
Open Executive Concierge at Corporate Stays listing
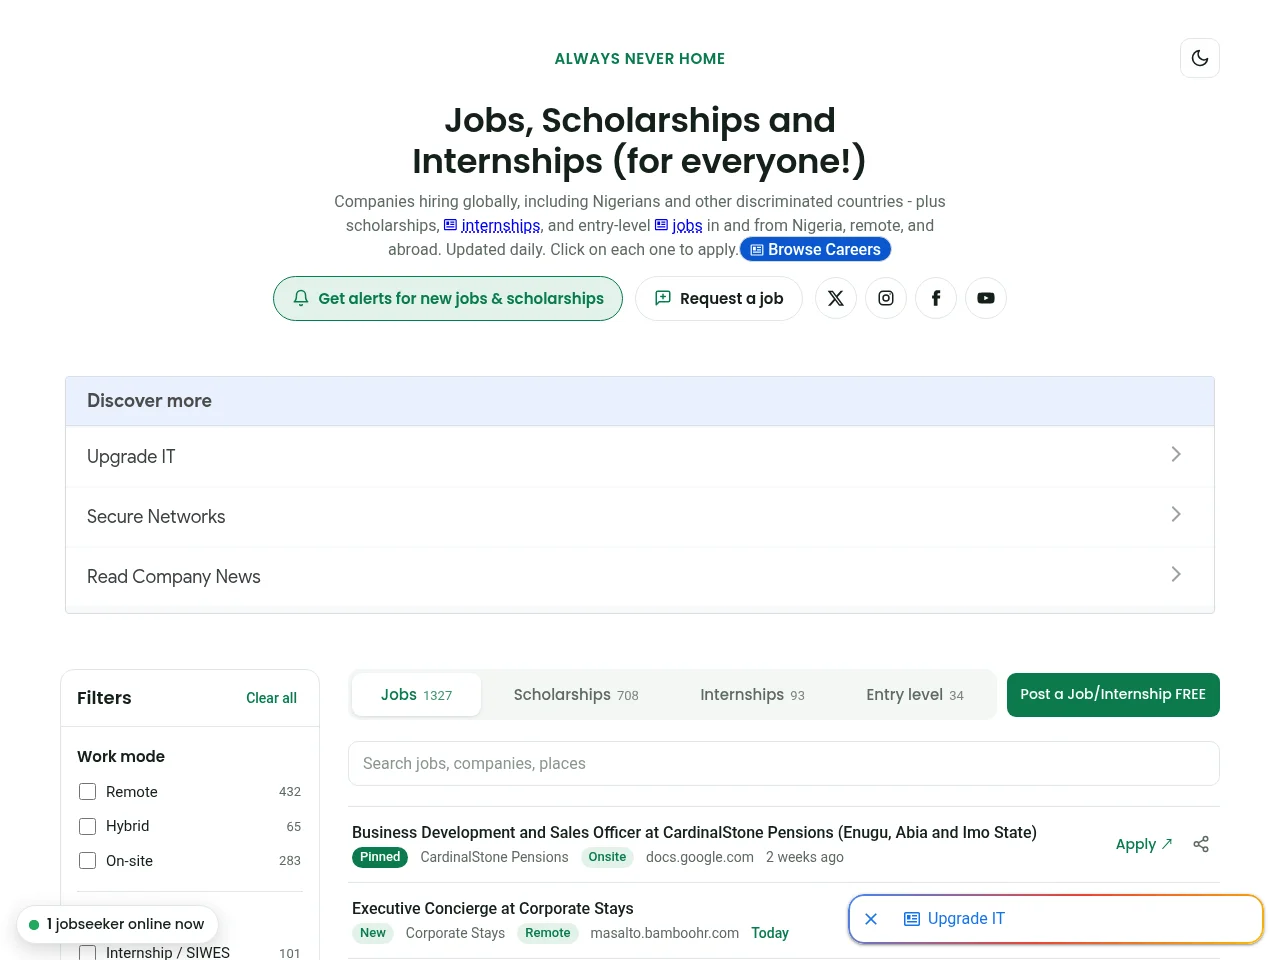tap(493, 908)
